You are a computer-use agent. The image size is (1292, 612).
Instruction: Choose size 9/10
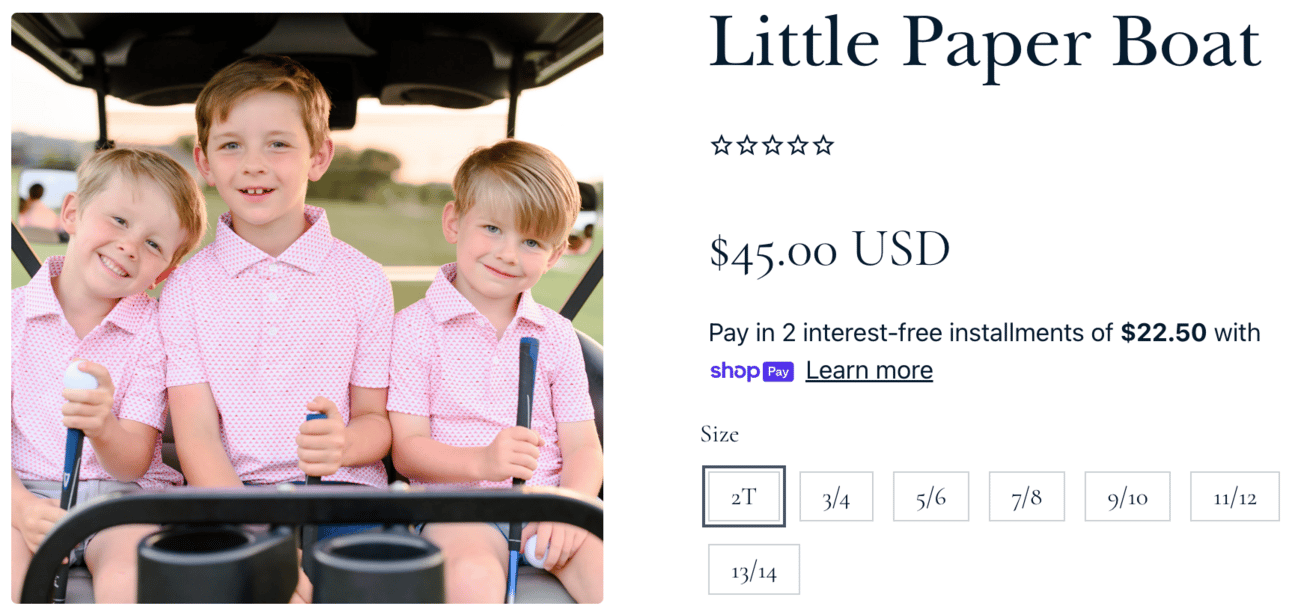pyautogui.click(x=1127, y=497)
